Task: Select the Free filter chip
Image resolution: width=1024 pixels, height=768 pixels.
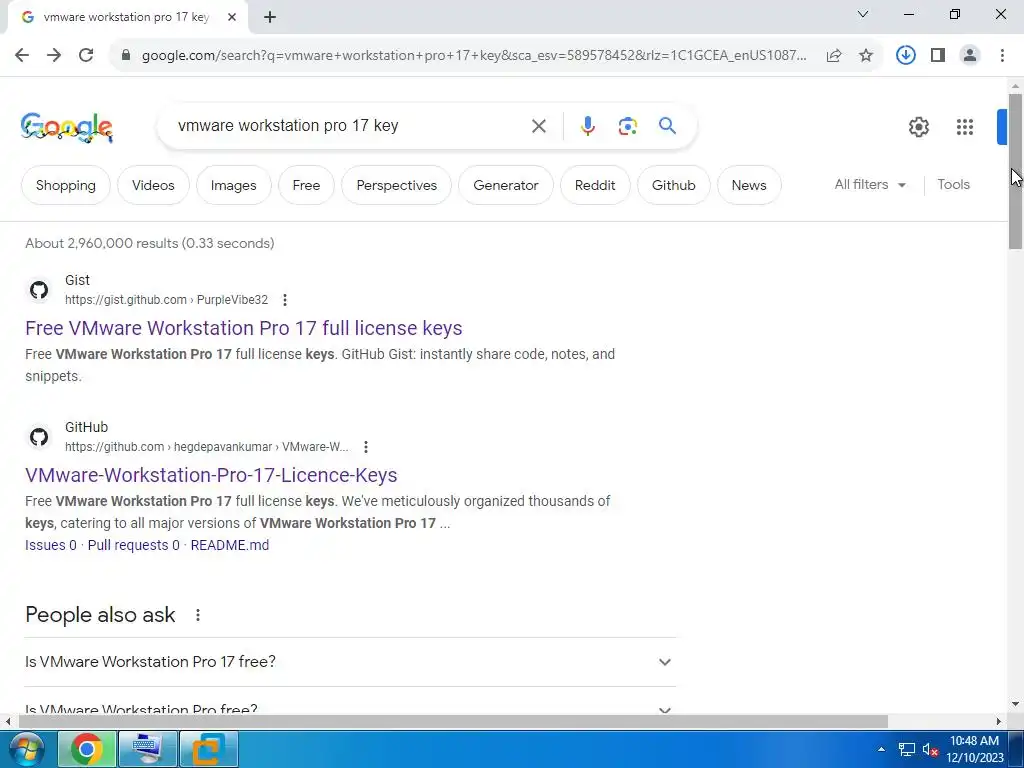Action: click(306, 185)
